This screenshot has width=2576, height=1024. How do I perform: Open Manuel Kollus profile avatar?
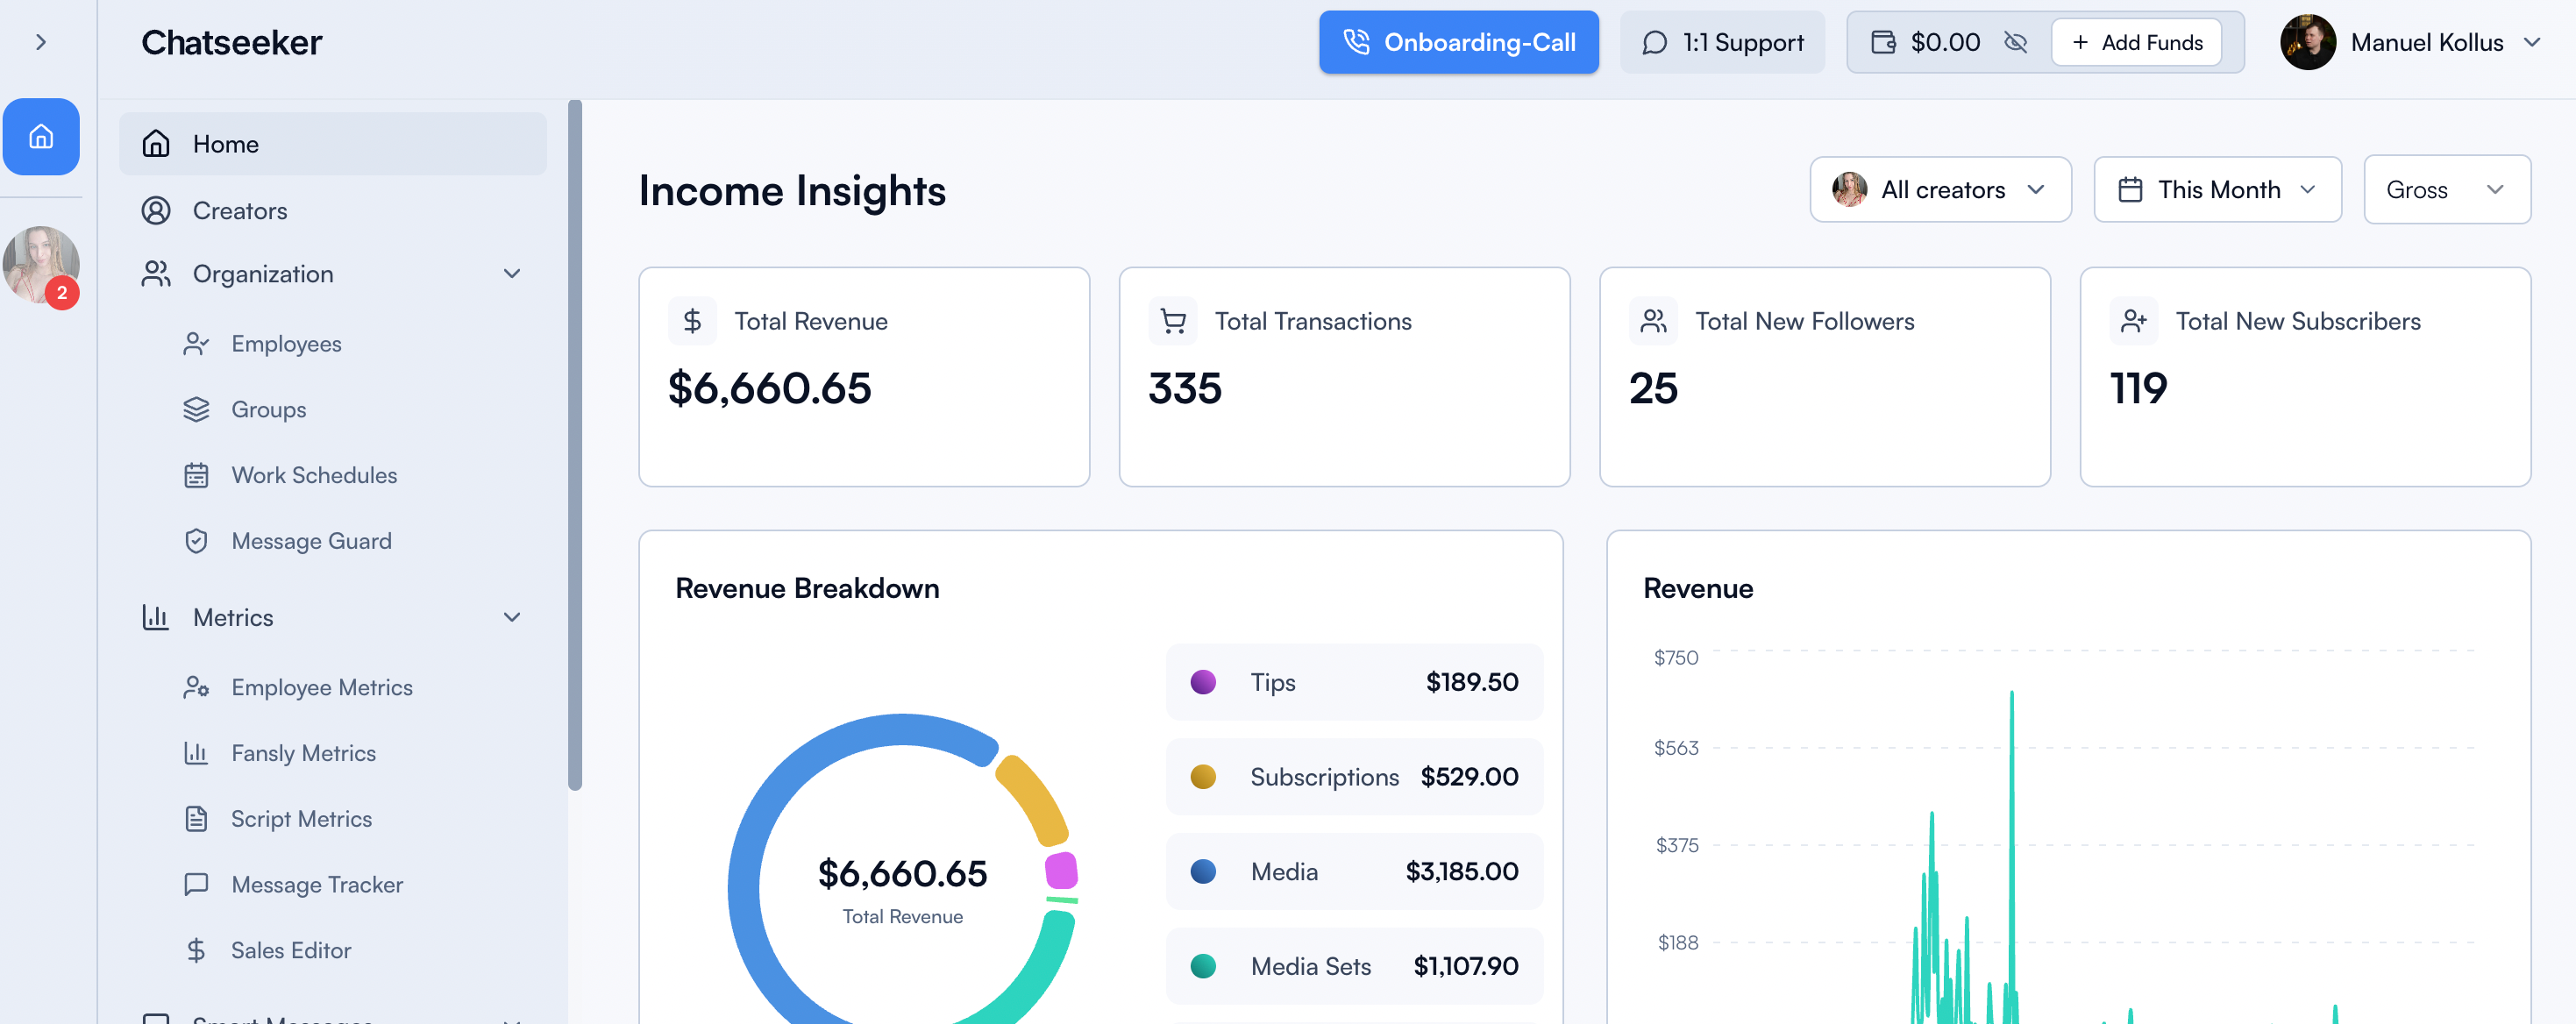[2308, 42]
